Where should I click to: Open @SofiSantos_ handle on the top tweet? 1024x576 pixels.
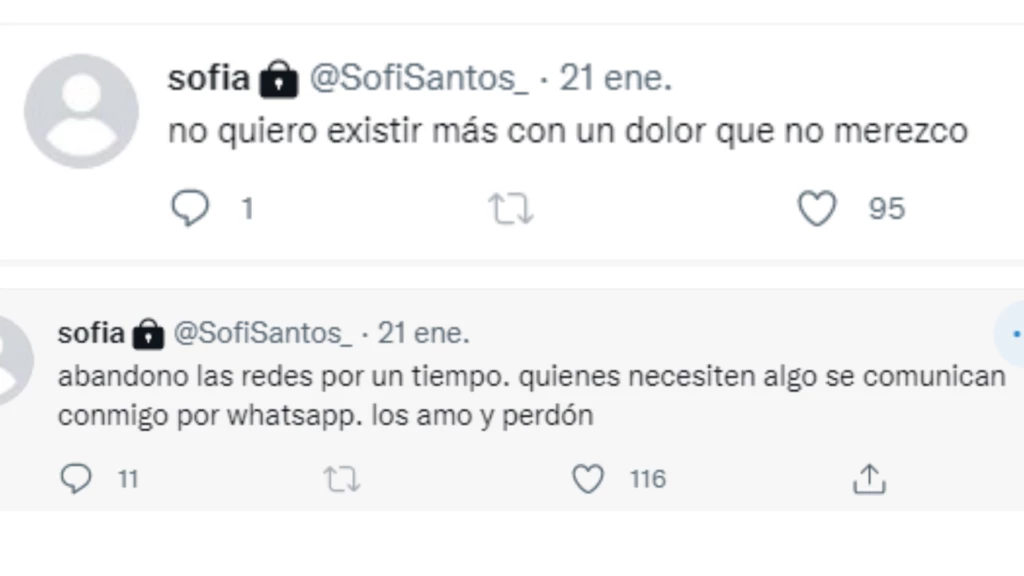pyautogui.click(x=419, y=79)
